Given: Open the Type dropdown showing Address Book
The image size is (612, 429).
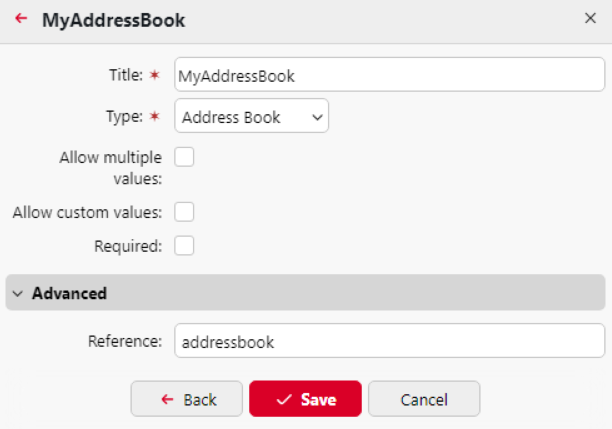Looking at the screenshot, I should tap(251, 117).
